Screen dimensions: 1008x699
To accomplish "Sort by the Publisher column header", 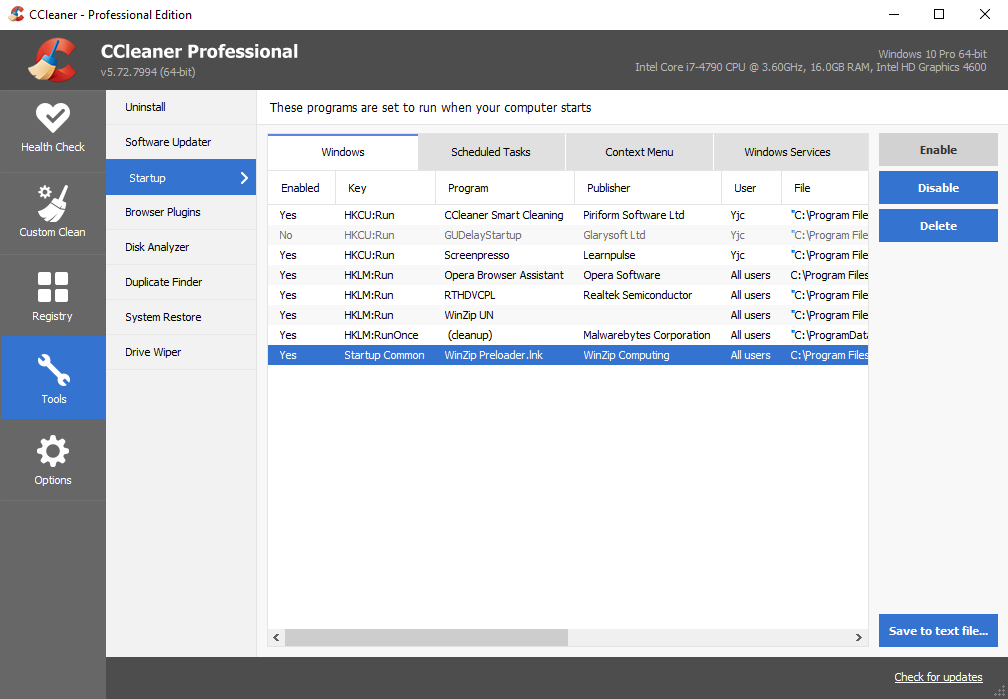I will pos(648,188).
